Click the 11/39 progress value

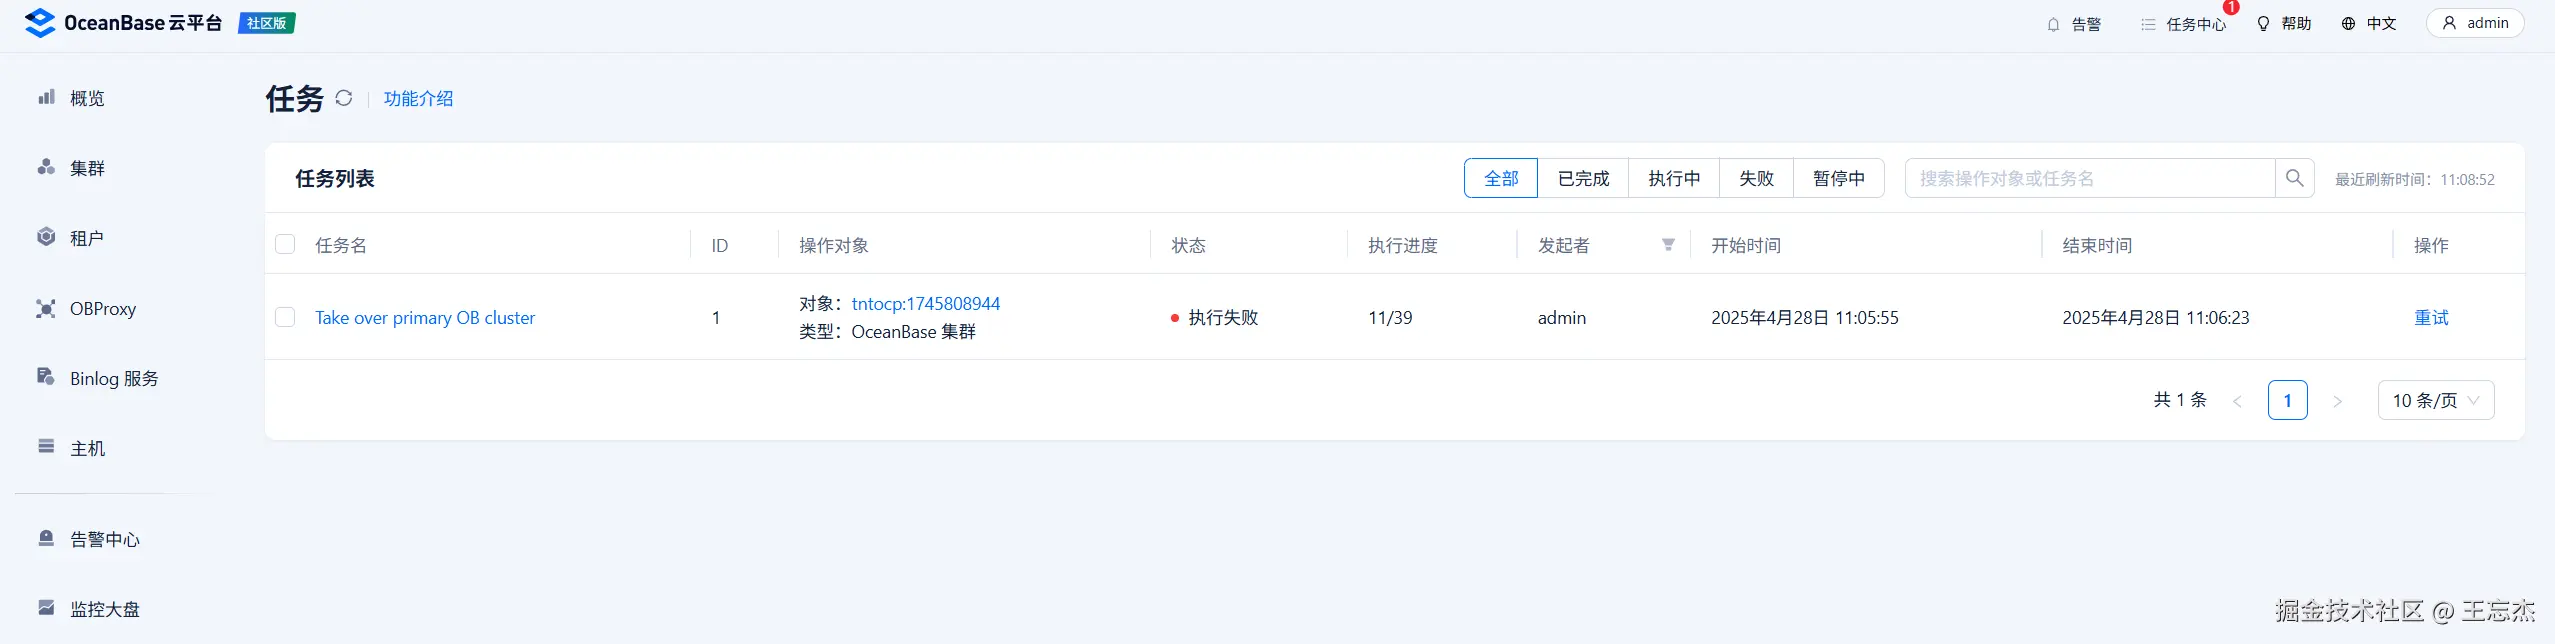[1390, 317]
